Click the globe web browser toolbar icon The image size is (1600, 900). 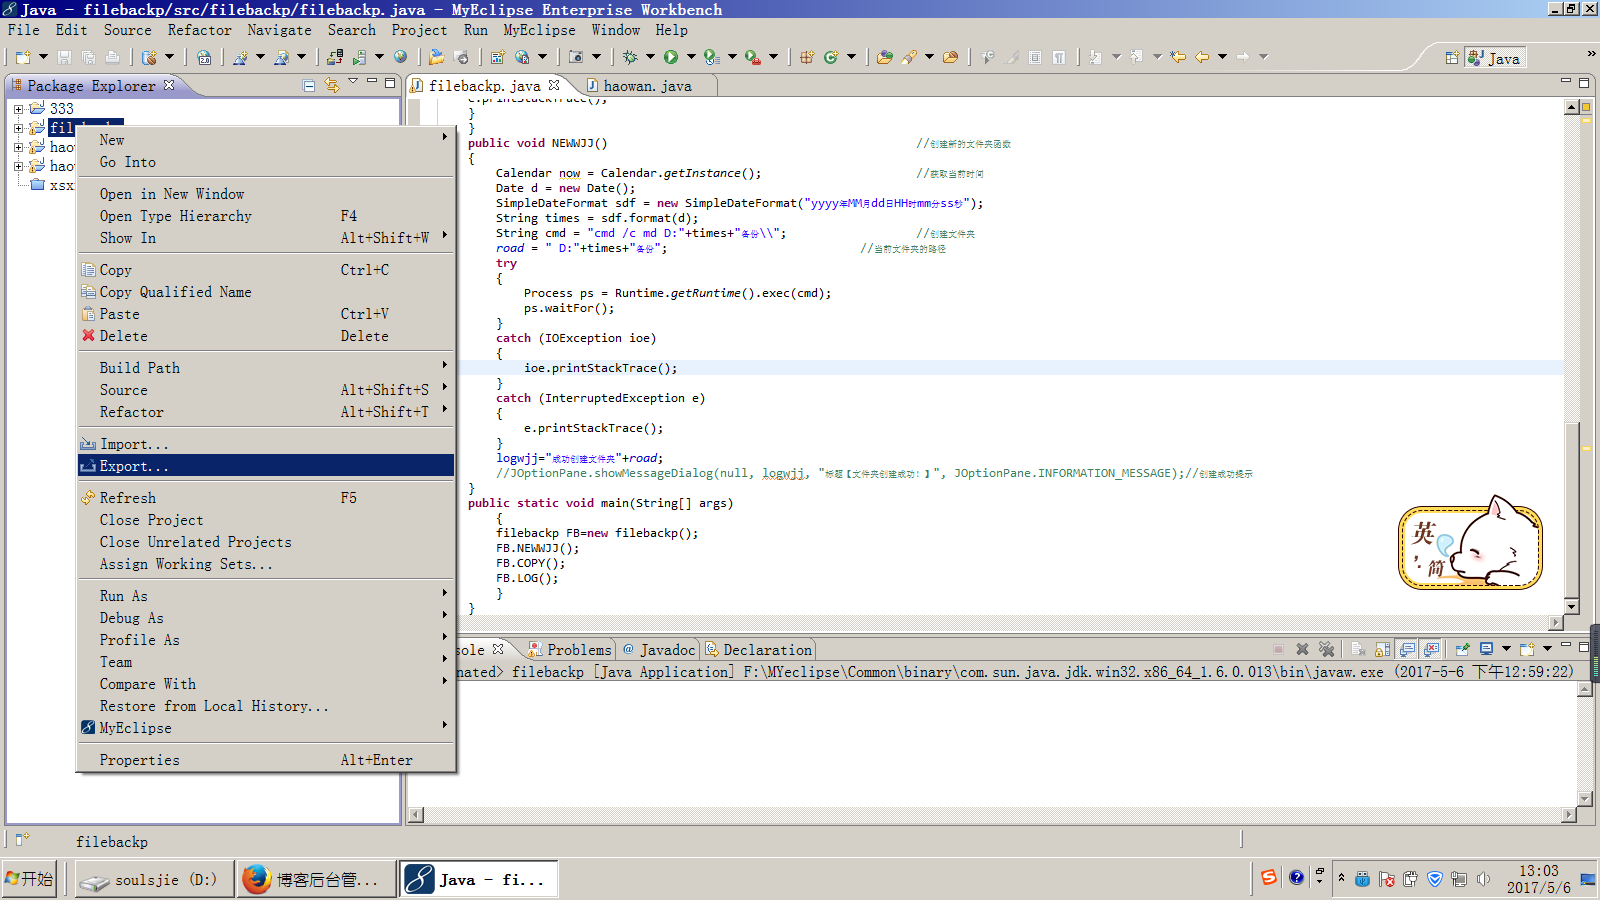click(400, 57)
